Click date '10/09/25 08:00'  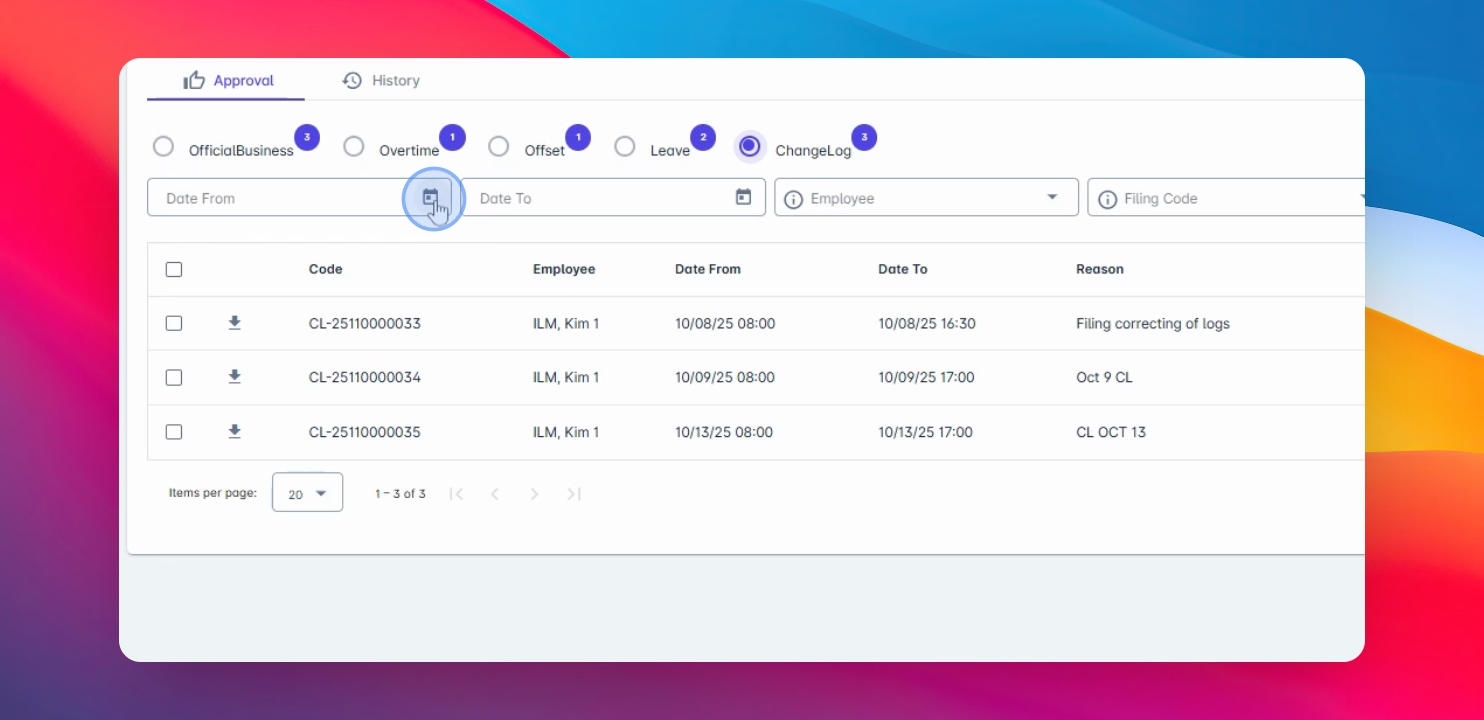click(725, 377)
